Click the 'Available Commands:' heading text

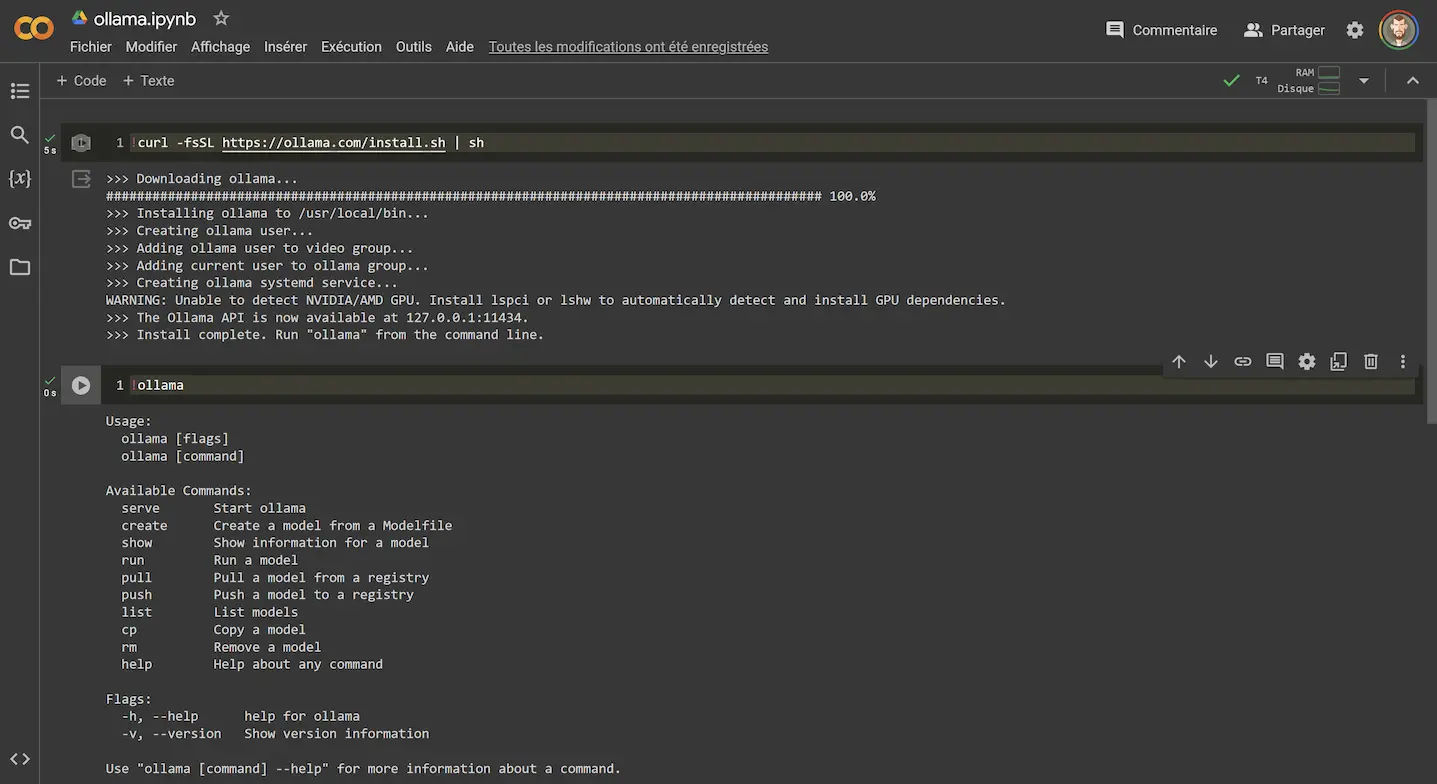point(179,491)
